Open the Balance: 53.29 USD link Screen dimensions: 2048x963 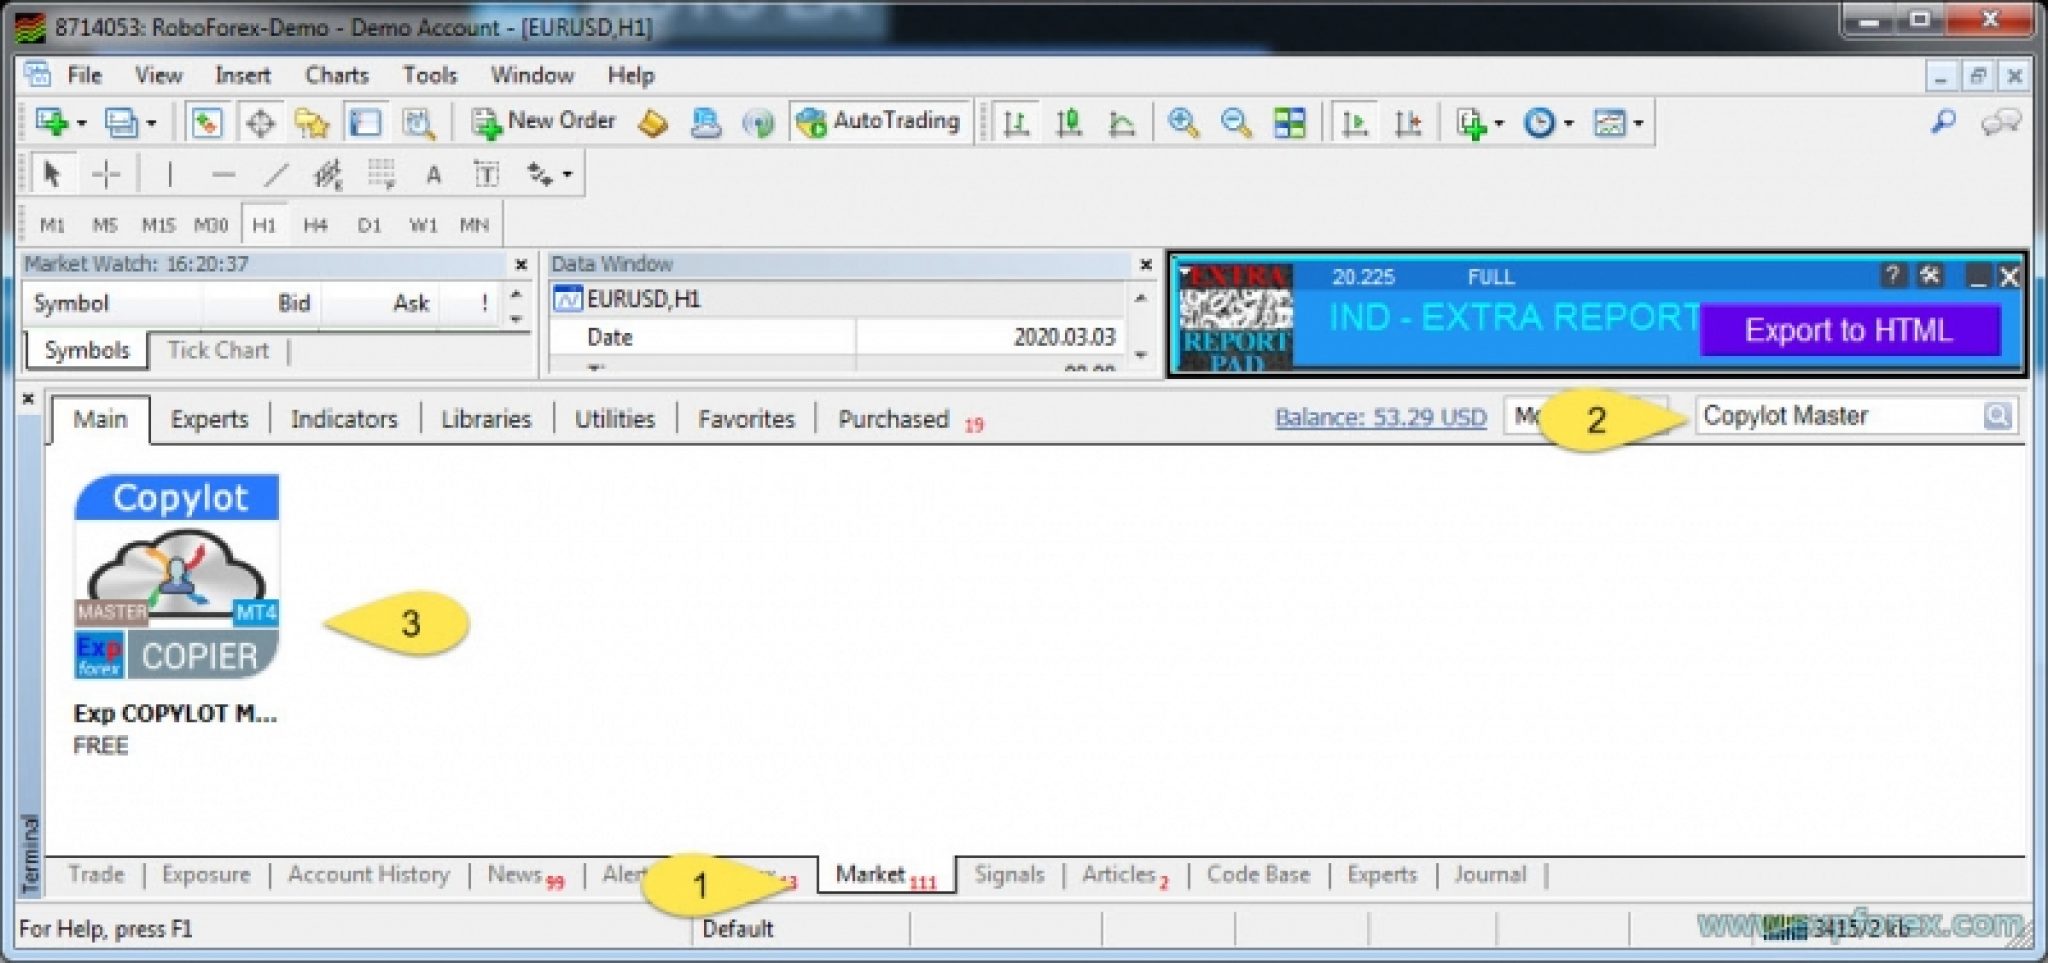1380,417
